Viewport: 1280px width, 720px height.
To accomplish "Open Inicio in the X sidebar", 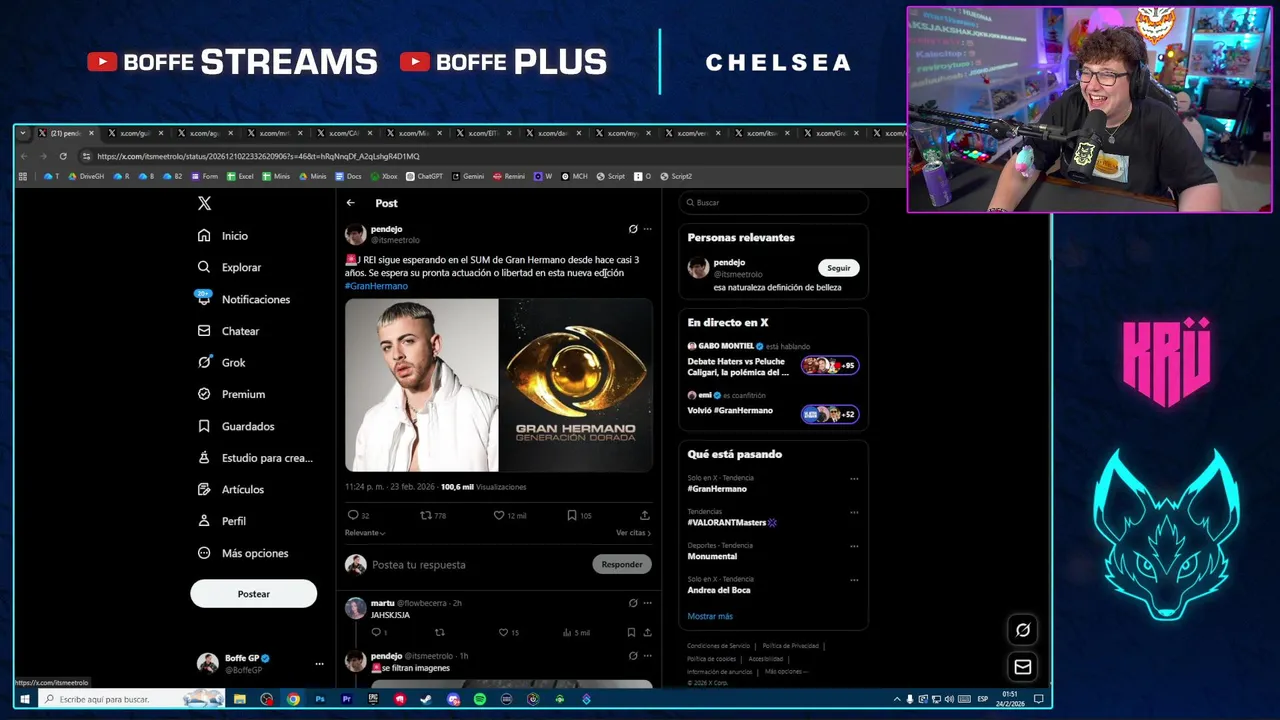I will 223,236.
